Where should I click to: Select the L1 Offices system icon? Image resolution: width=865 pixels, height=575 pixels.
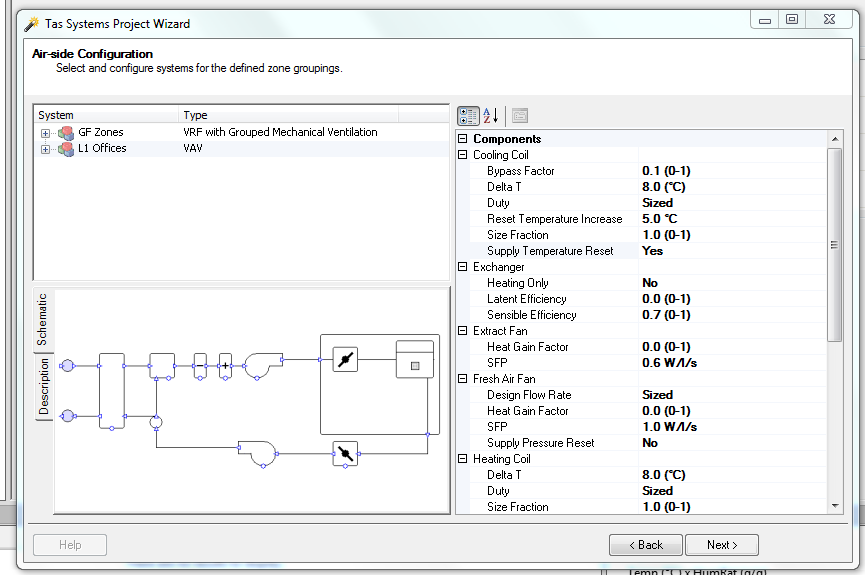(66, 149)
